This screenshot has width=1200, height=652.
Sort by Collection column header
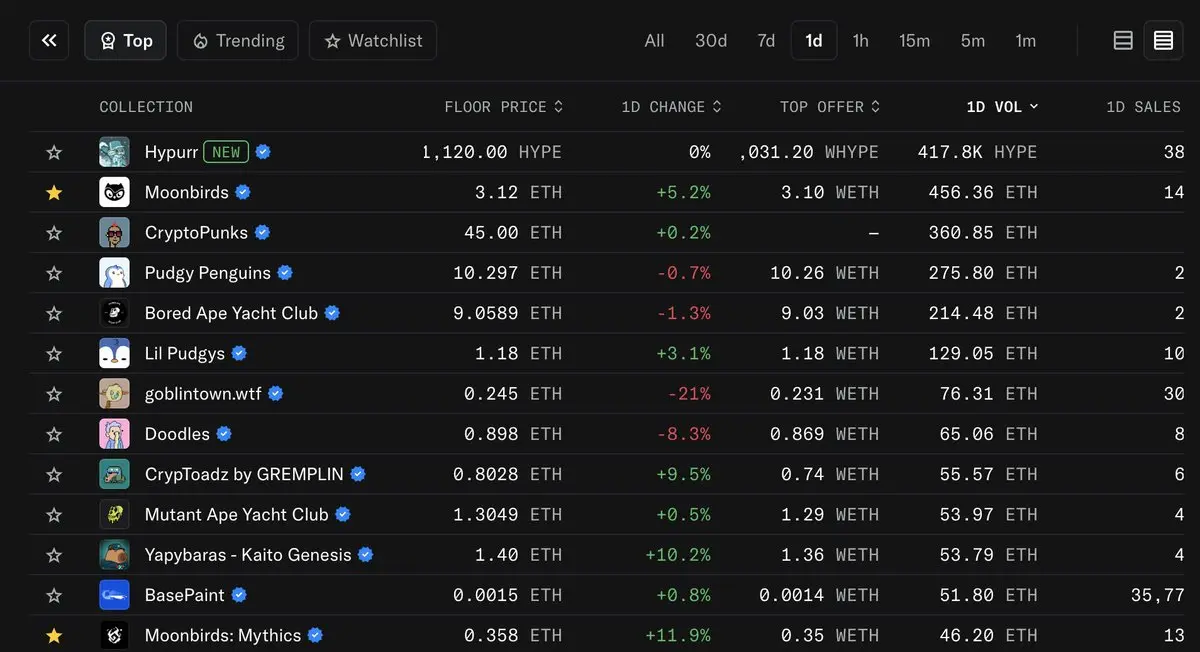[146, 107]
